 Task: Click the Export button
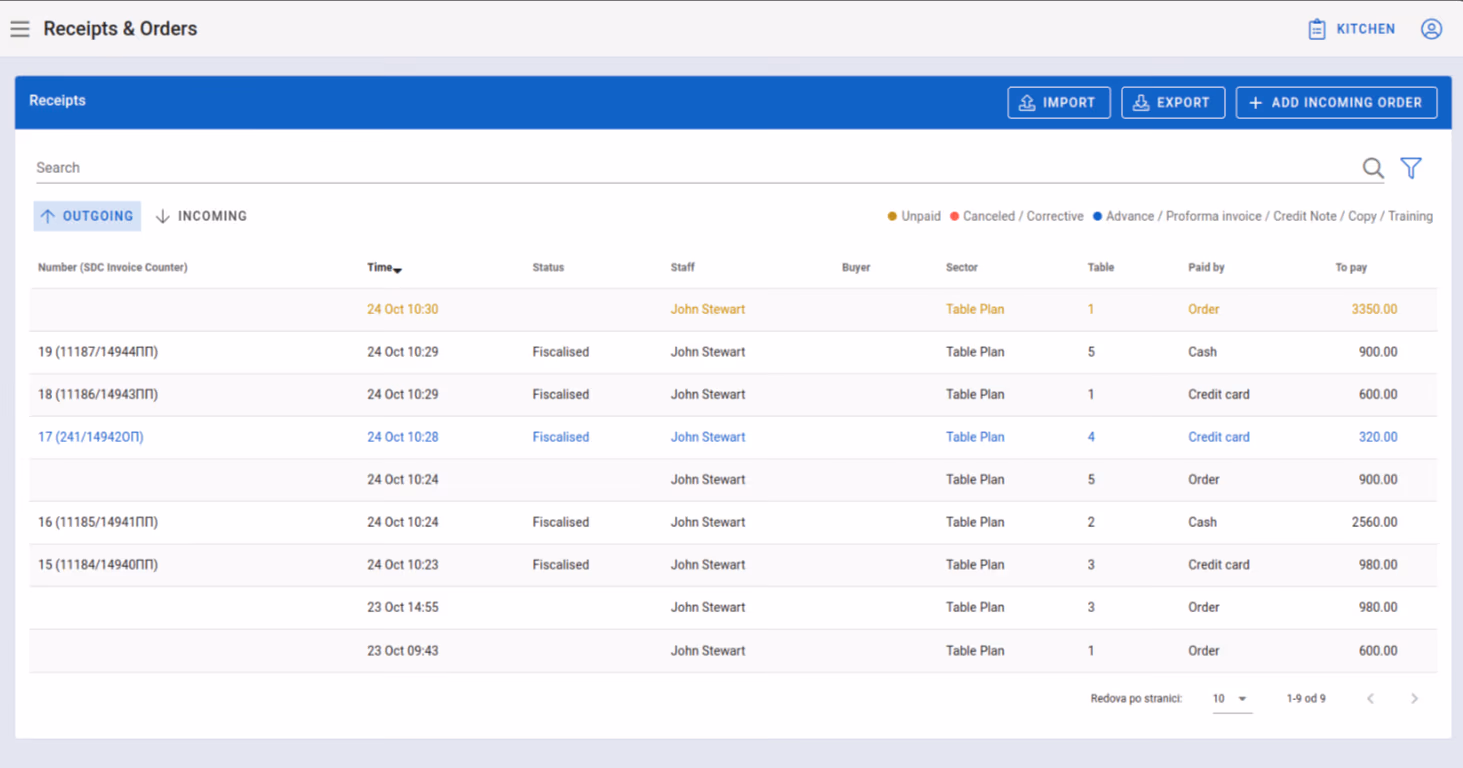(x=1173, y=102)
